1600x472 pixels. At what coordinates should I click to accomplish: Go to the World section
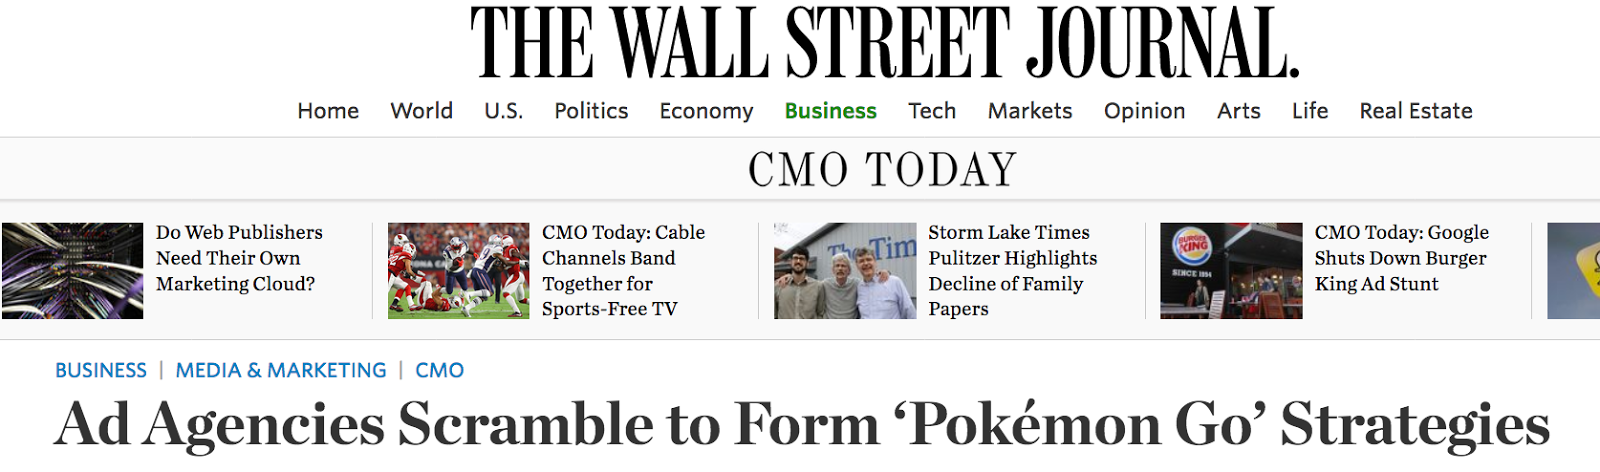421,111
